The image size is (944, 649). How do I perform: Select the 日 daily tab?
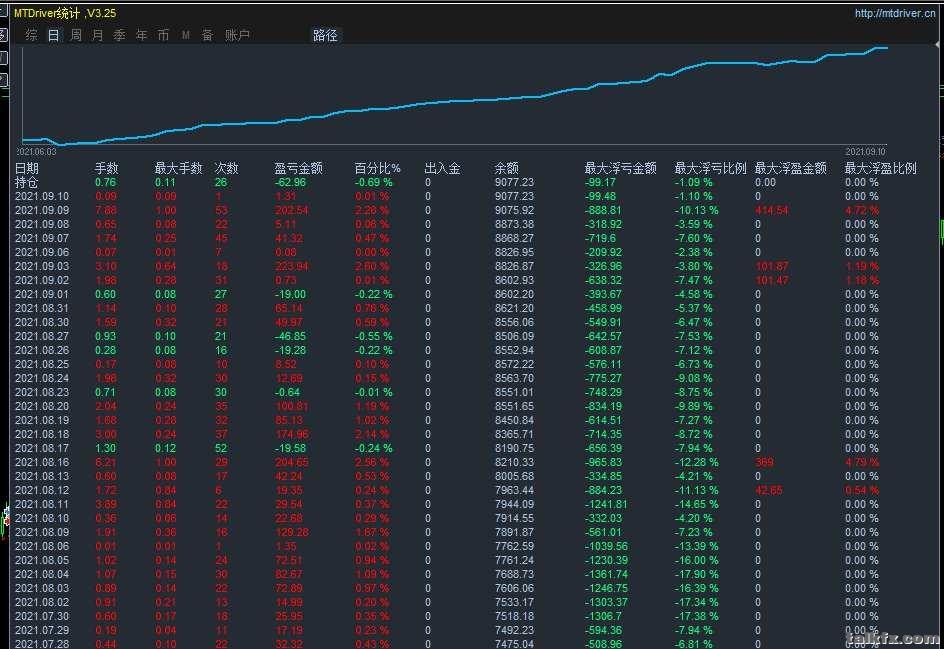click(x=54, y=36)
